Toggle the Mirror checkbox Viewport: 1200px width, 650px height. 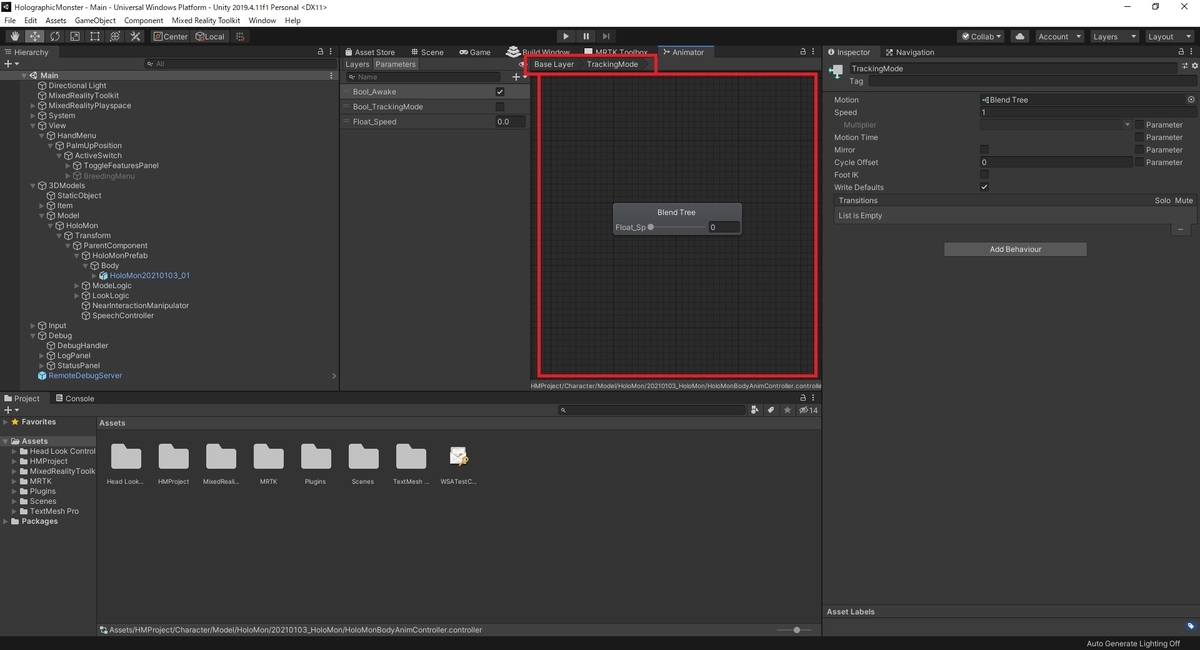(x=984, y=150)
